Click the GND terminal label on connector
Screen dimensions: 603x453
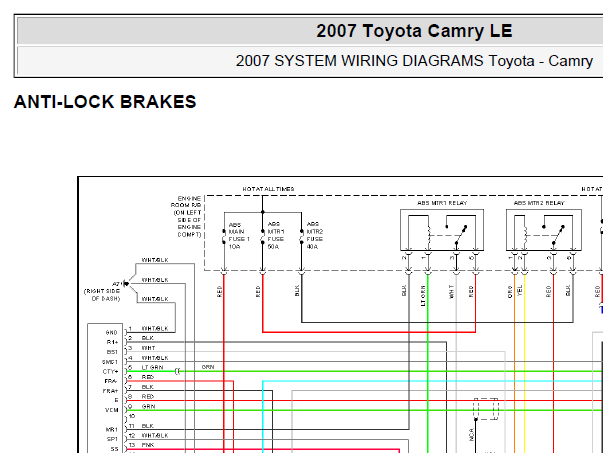(111, 332)
